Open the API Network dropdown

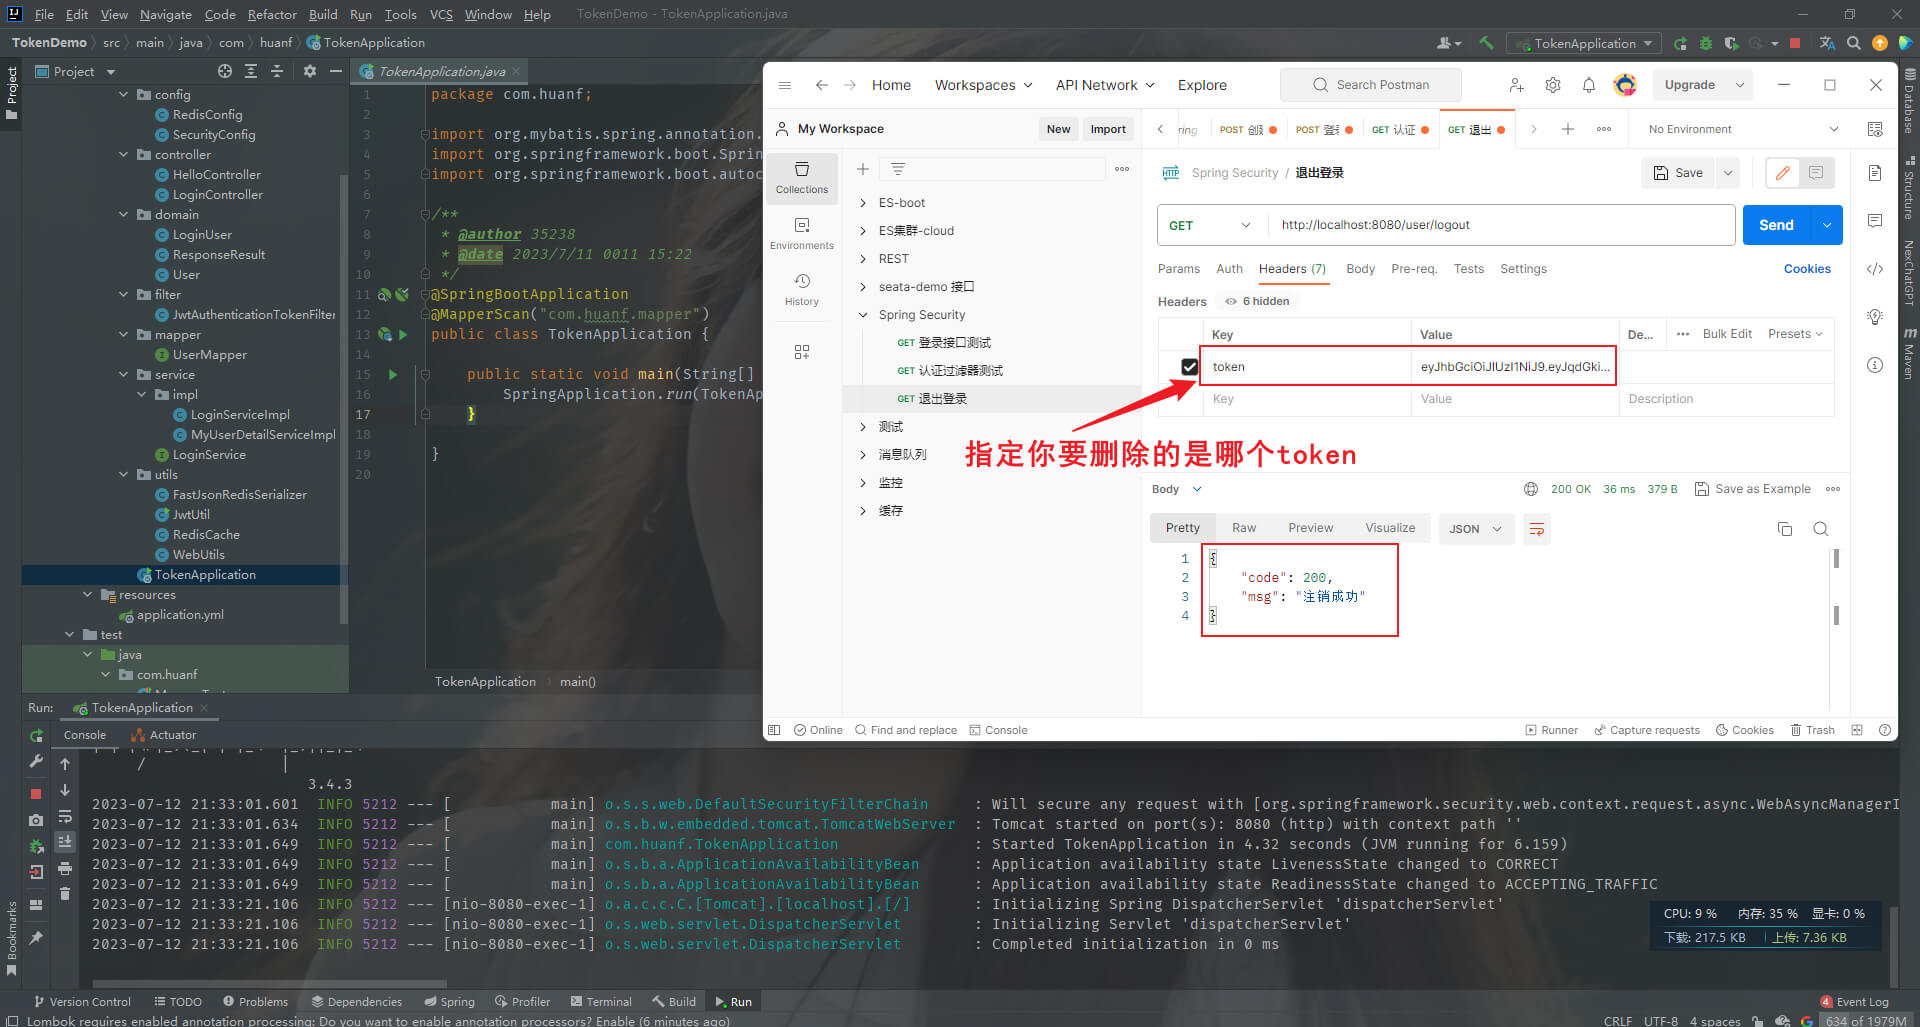click(x=1105, y=85)
